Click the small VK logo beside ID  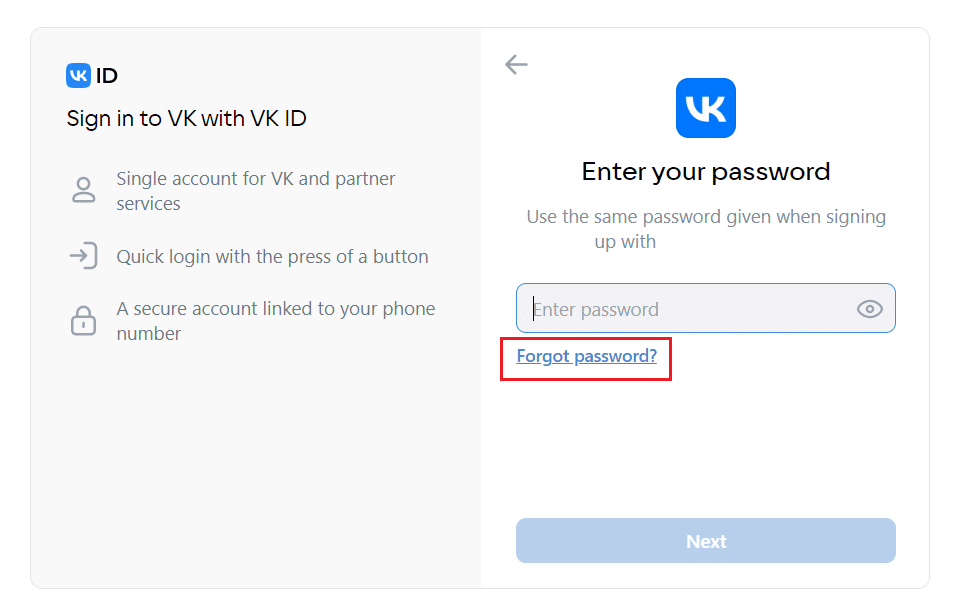point(78,76)
